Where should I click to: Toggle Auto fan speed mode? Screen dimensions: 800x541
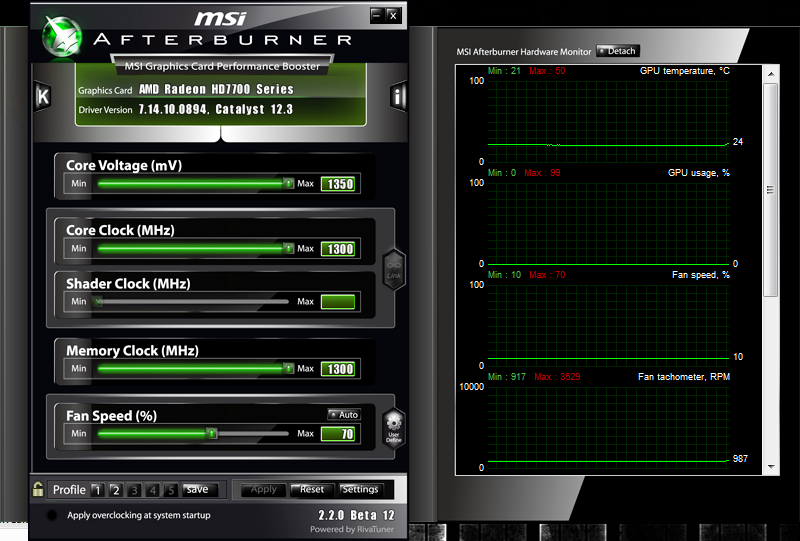tap(344, 414)
